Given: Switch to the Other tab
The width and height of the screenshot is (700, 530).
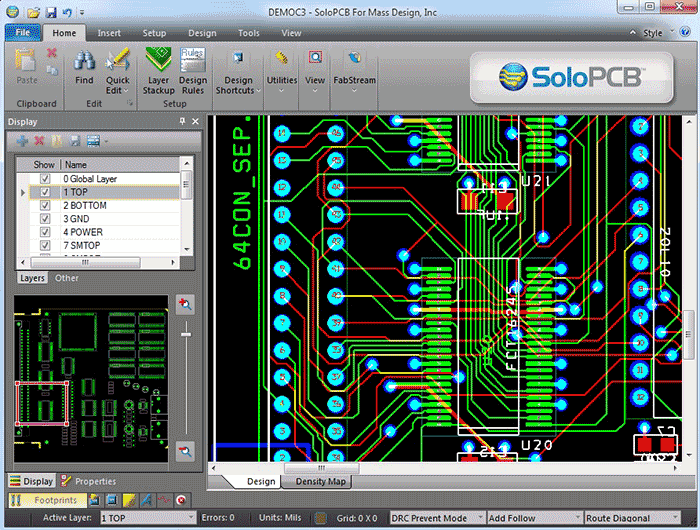Looking at the screenshot, I should tap(67, 278).
